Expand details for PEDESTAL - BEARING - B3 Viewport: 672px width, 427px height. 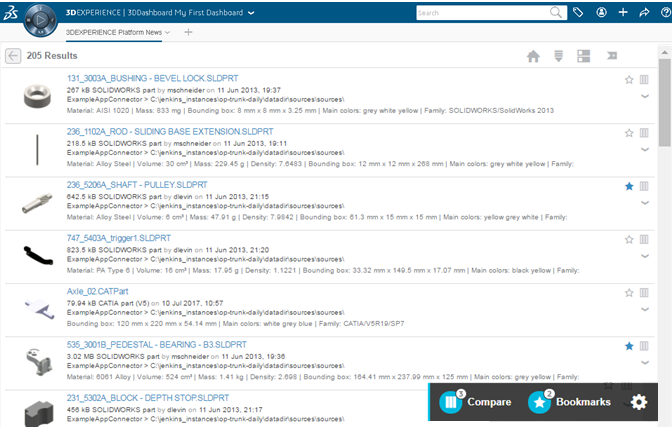(x=645, y=363)
